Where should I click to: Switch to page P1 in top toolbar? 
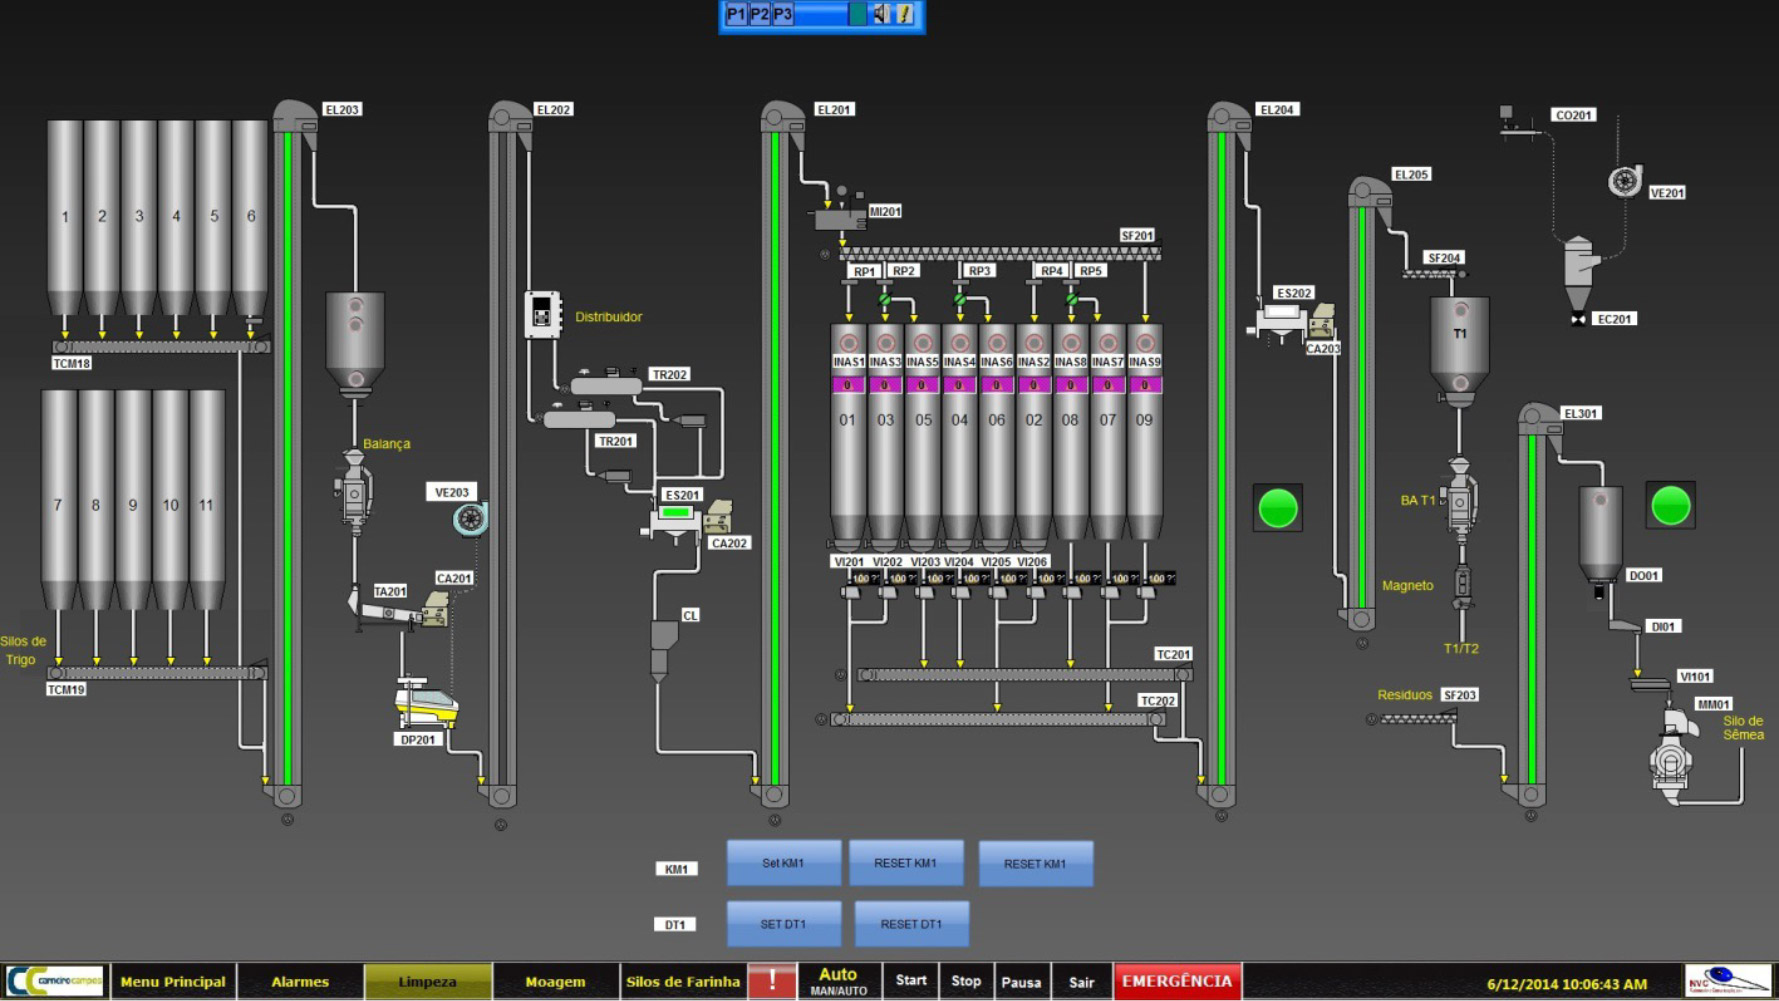(736, 14)
